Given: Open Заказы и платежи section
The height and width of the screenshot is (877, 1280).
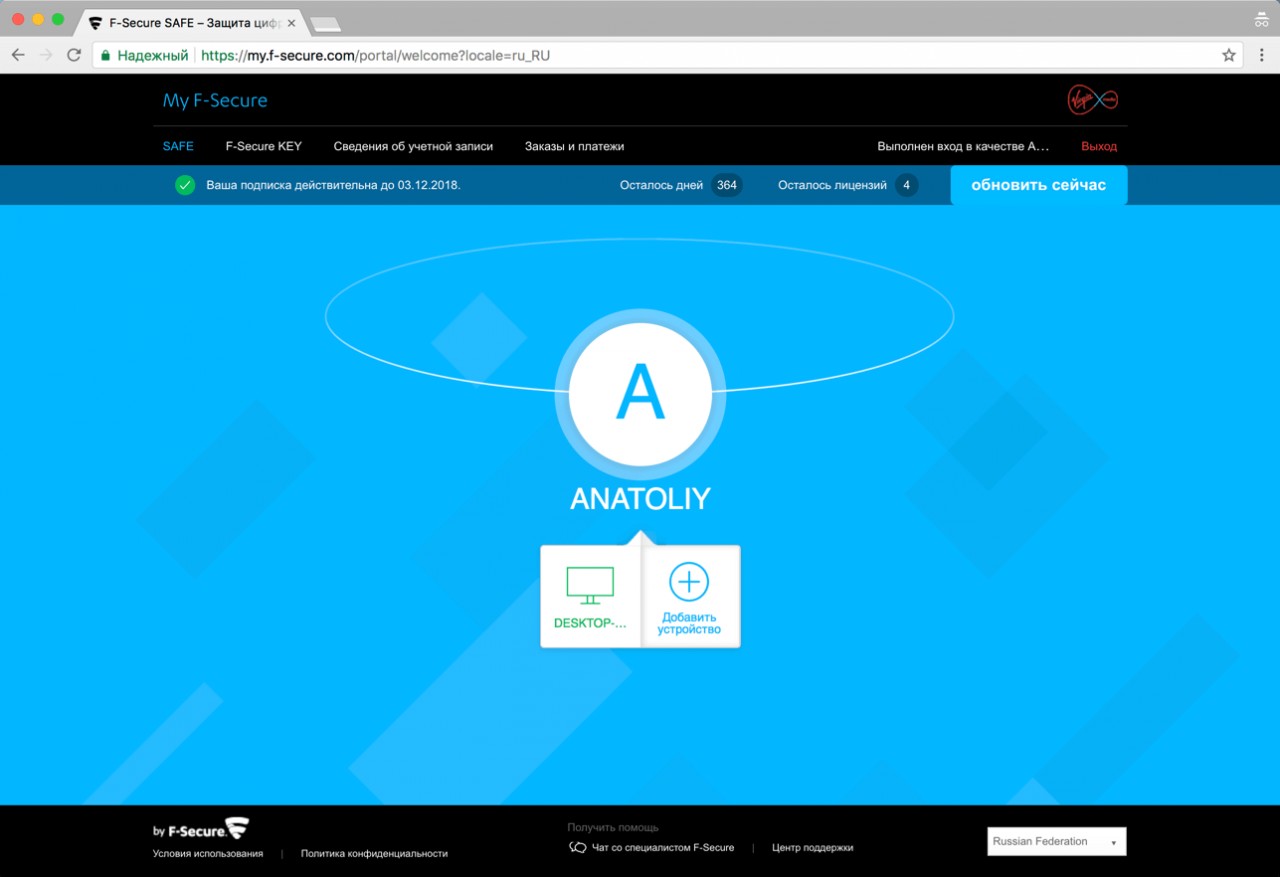Looking at the screenshot, I should point(574,146).
